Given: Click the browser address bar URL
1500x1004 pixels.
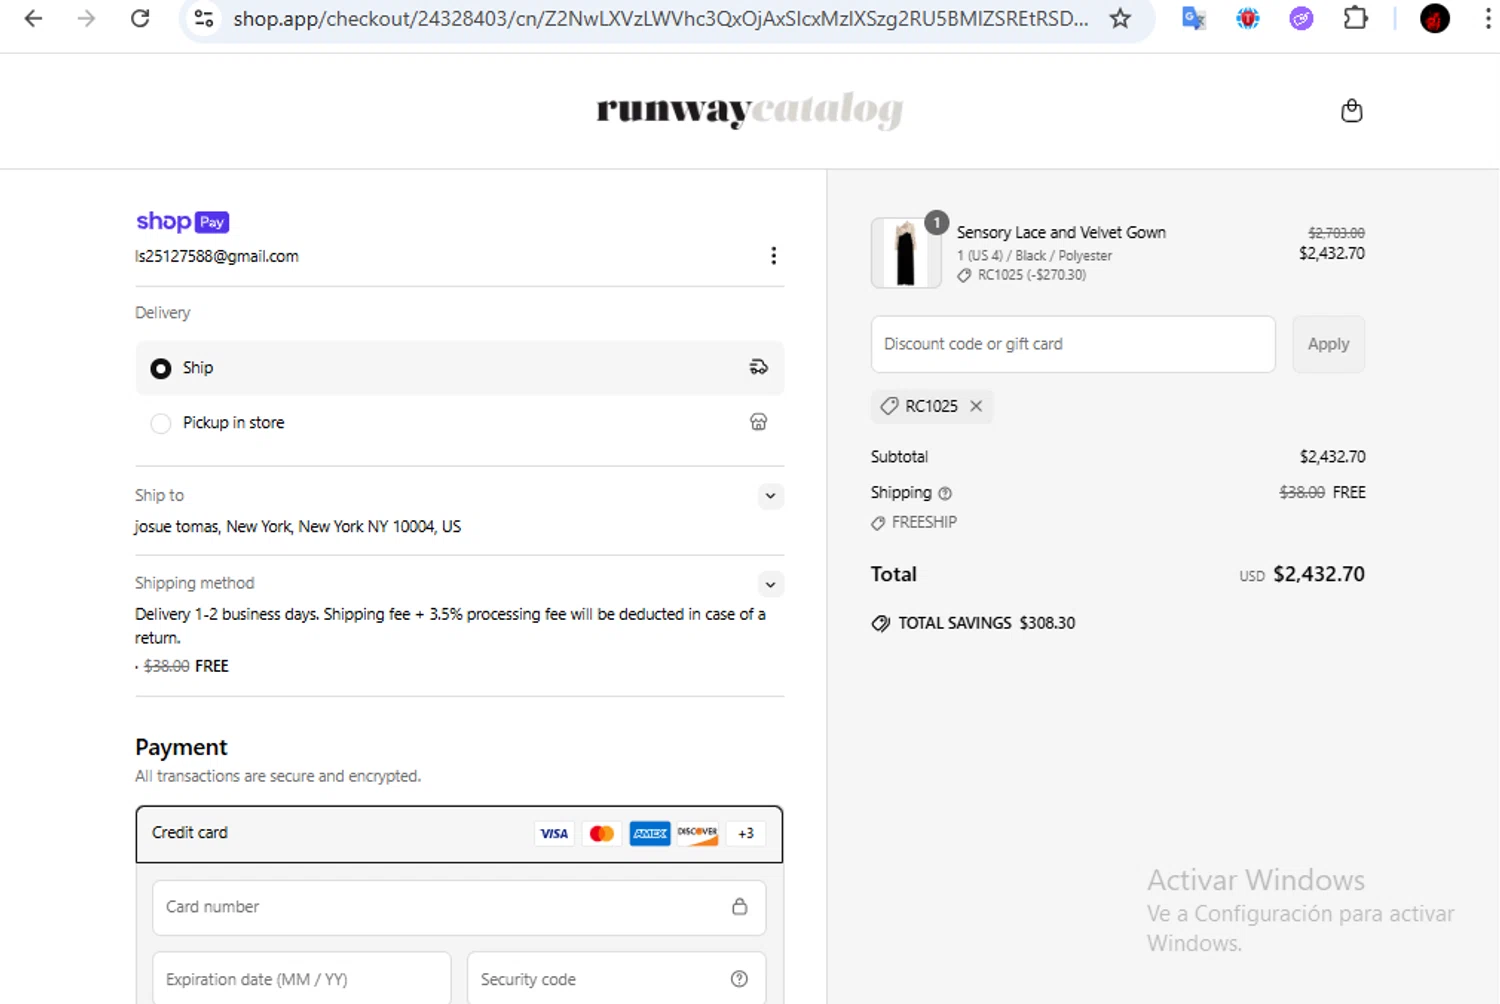Looking at the screenshot, I should tap(660, 18).
